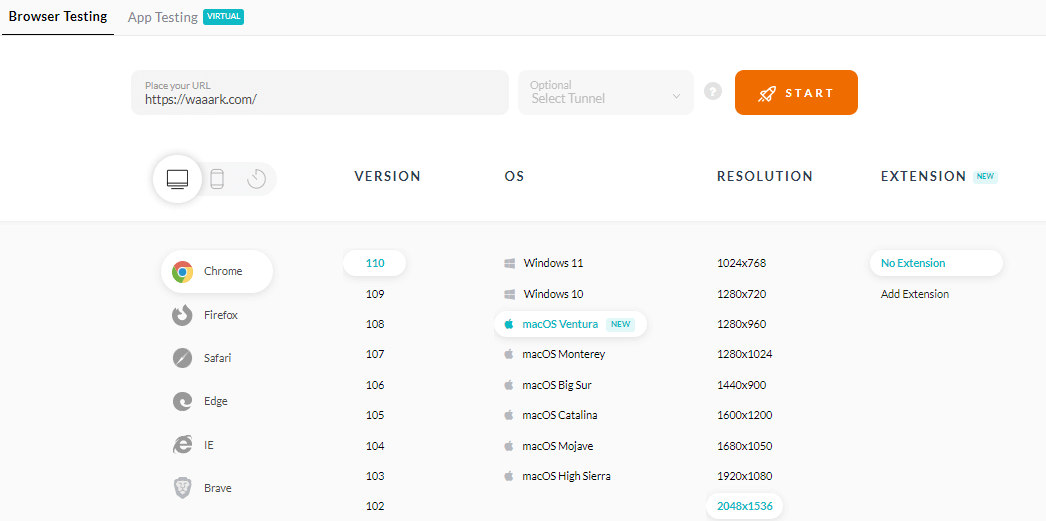The image size is (1046, 521).
Task: Choose the Safari browser icon
Action: click(x=182, y=358)
